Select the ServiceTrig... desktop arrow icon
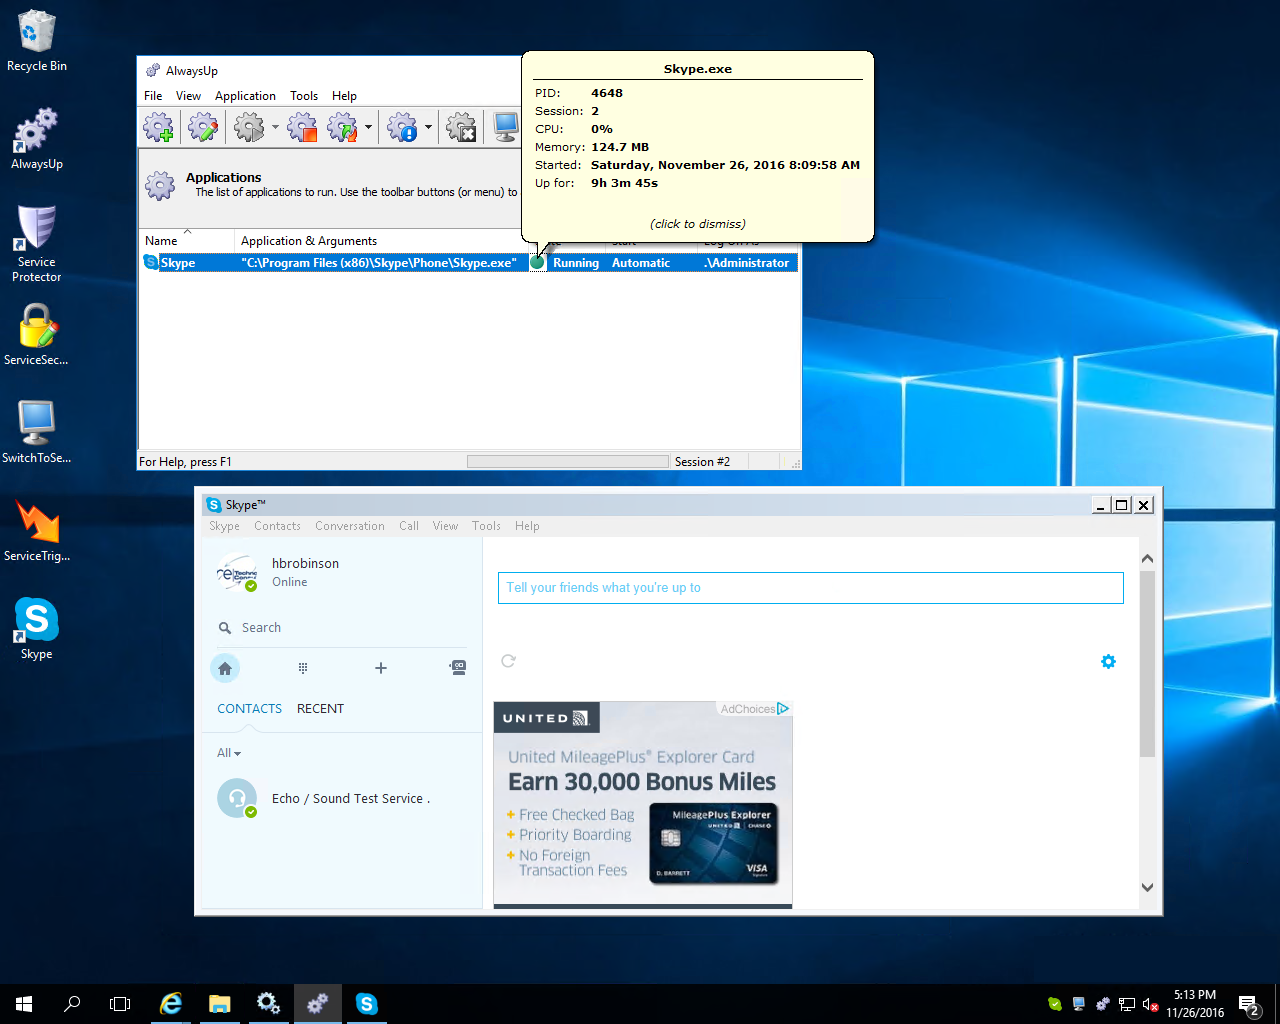The image size is (1280, 1024). 37,530
